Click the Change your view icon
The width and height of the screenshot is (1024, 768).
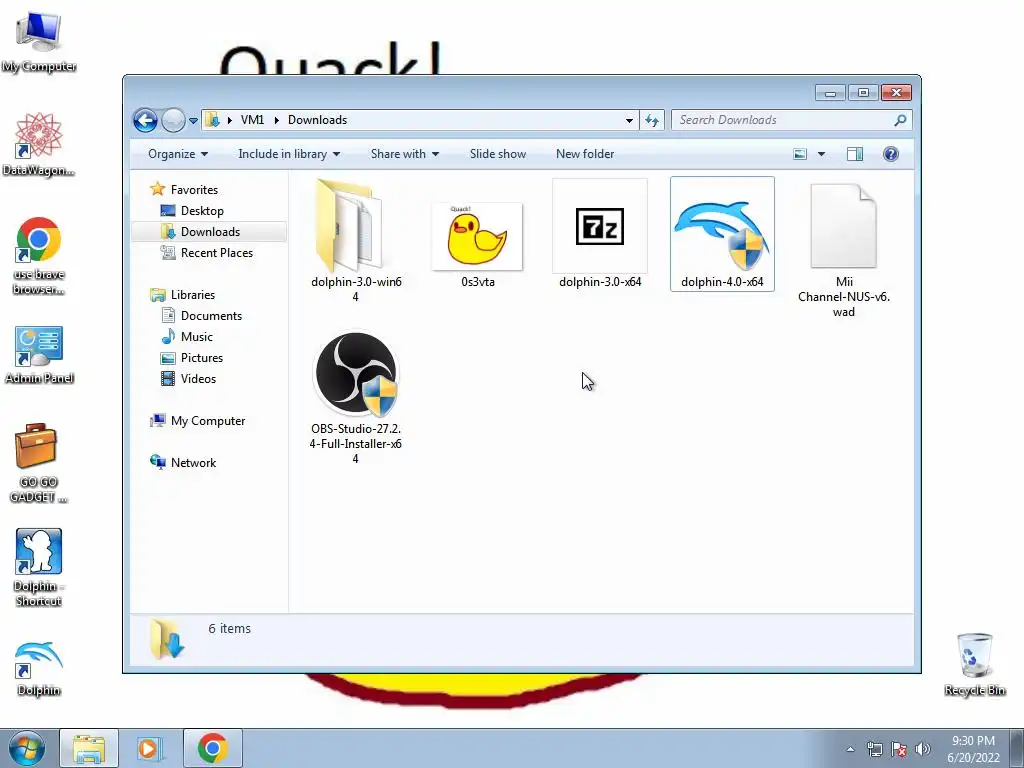pos(800,154)
